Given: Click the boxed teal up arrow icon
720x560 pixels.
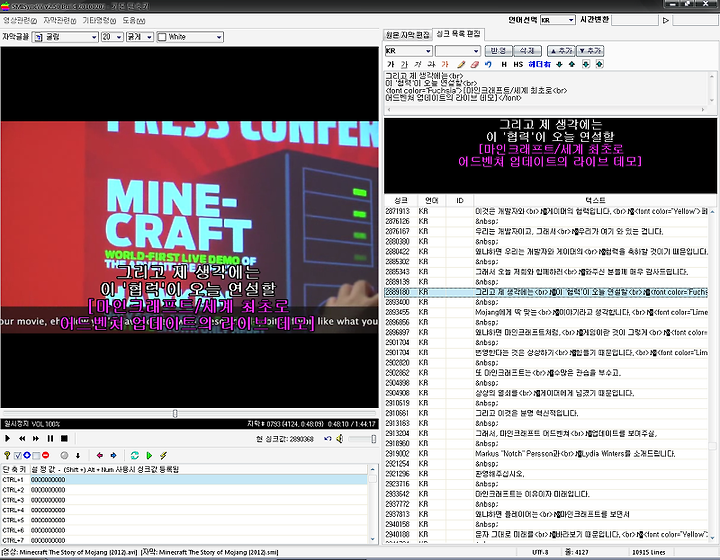Looking at the screenshot, I should [600, 64].
